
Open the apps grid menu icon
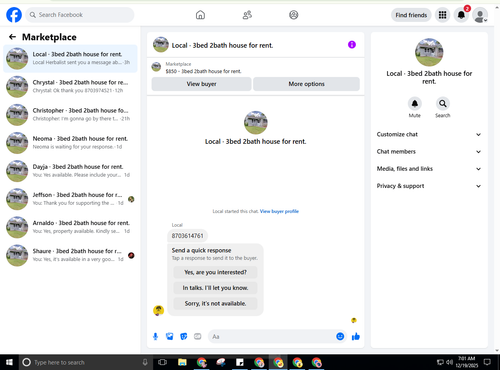442,15
